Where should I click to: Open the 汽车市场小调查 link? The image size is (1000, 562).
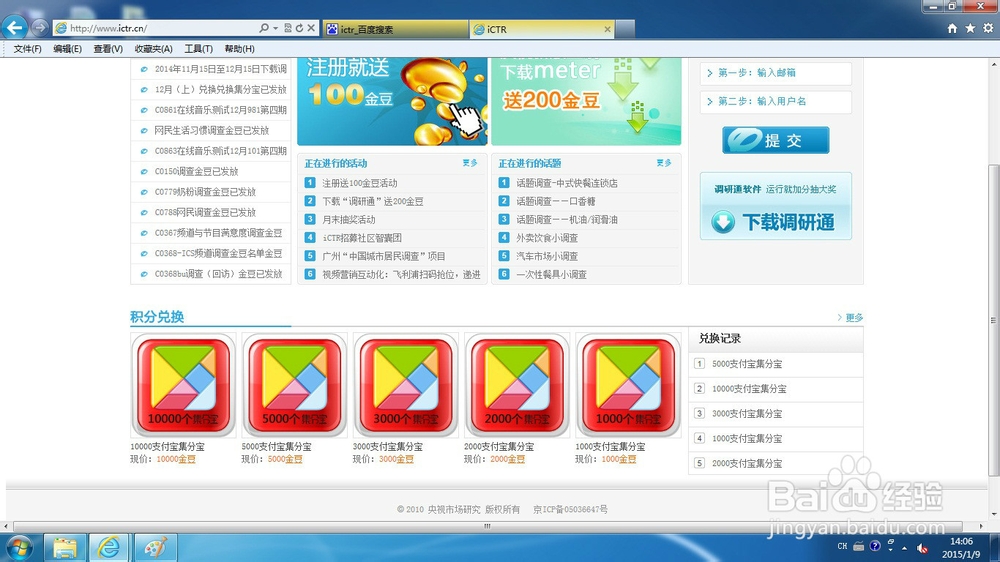tap(547, 256)
